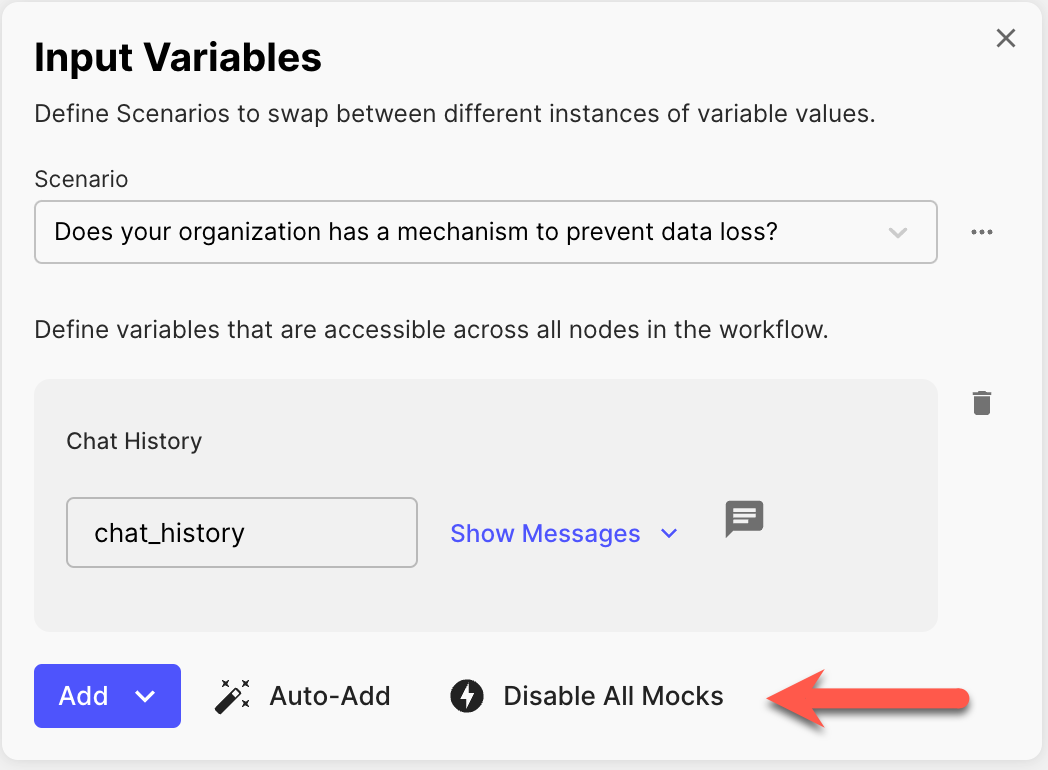Select the data loss scenario text
Screen dimensions: 1048x770
[416, 232]
